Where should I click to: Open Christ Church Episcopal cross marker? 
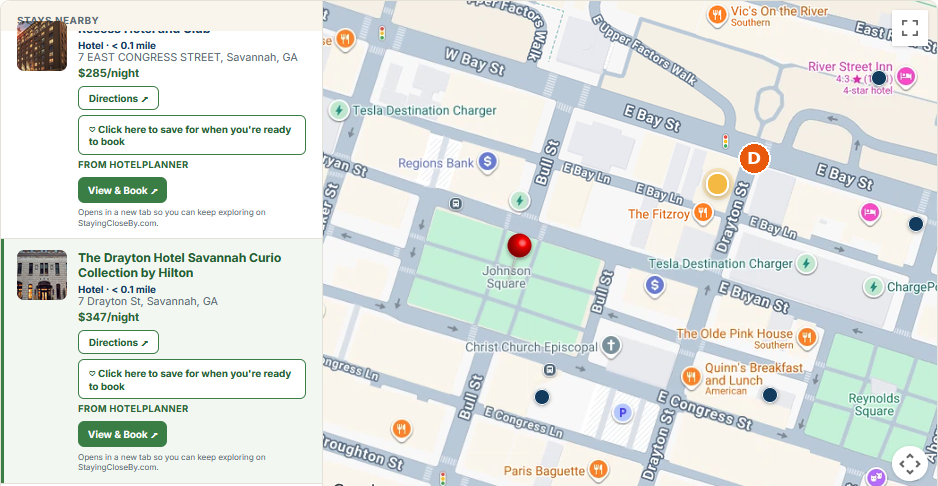click(x=610, y=346)
